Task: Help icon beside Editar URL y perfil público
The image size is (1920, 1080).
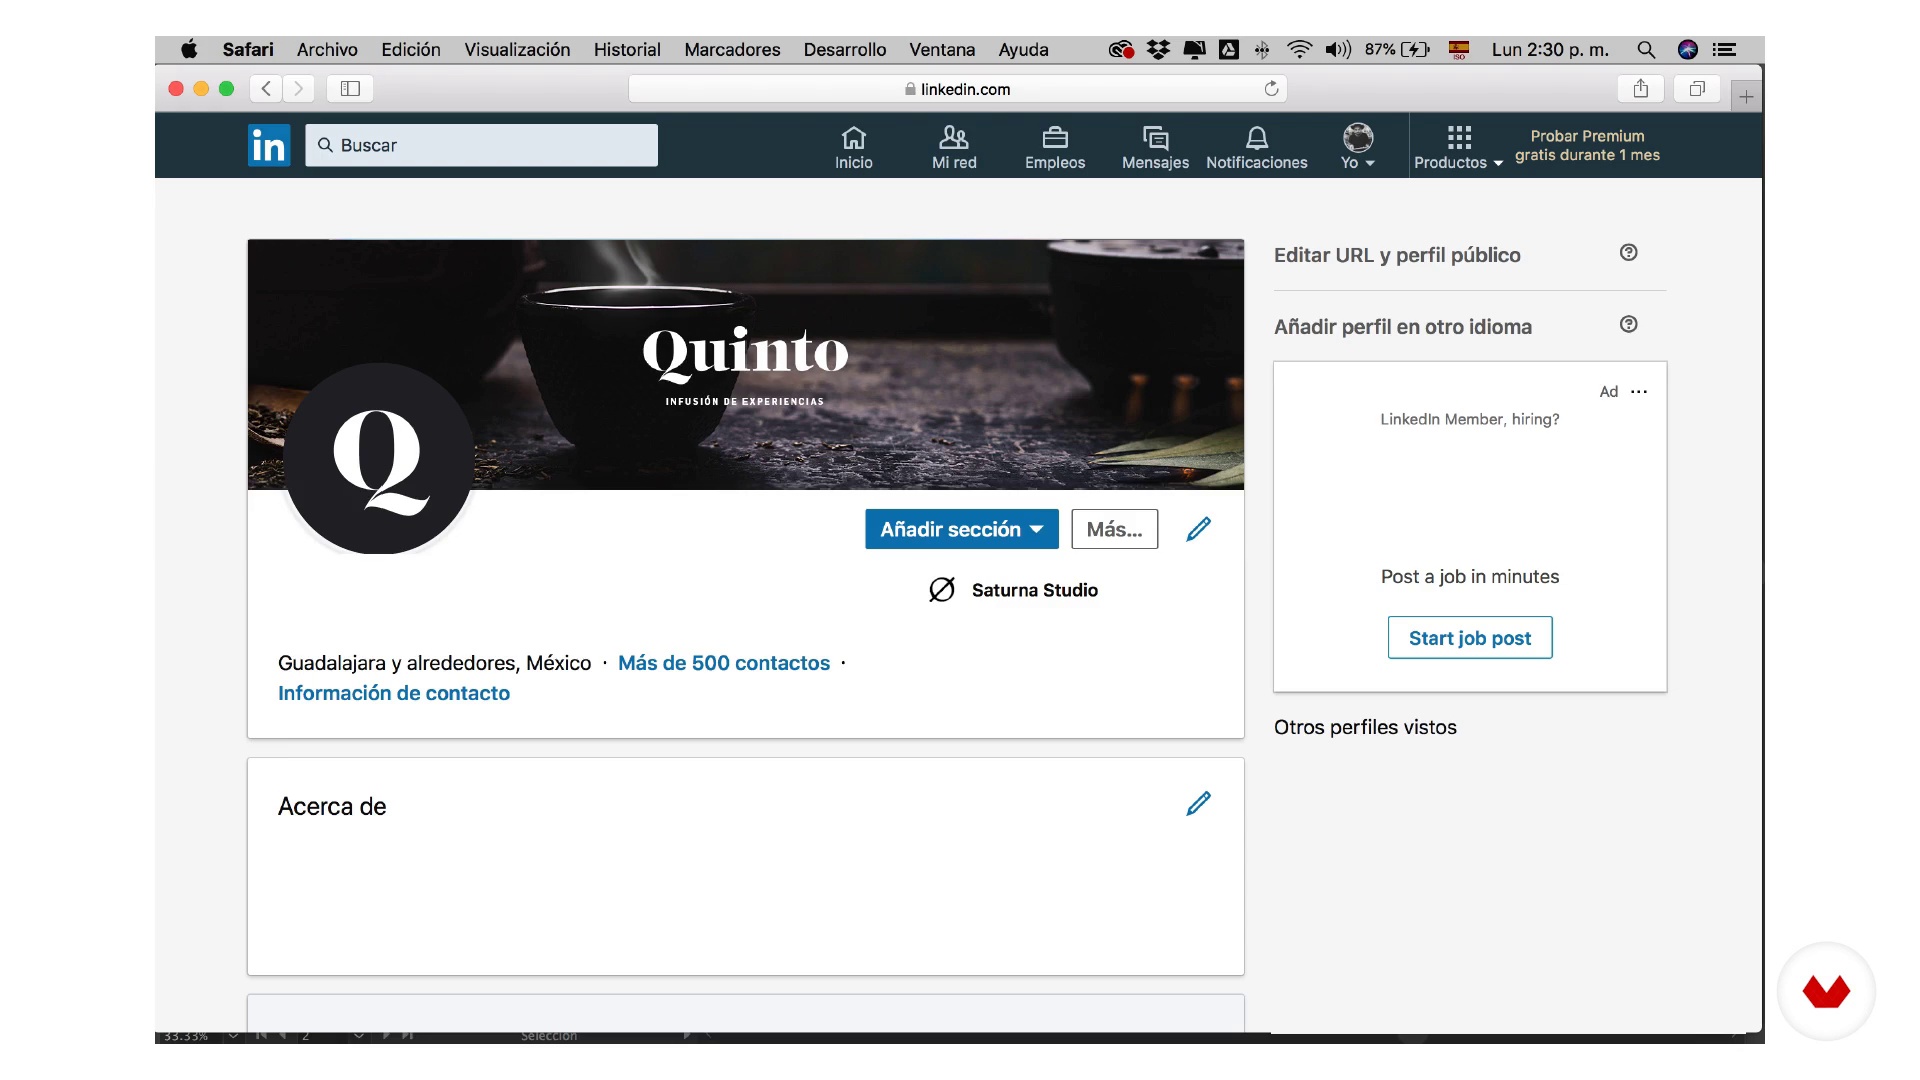Action: click(1629, 253)
